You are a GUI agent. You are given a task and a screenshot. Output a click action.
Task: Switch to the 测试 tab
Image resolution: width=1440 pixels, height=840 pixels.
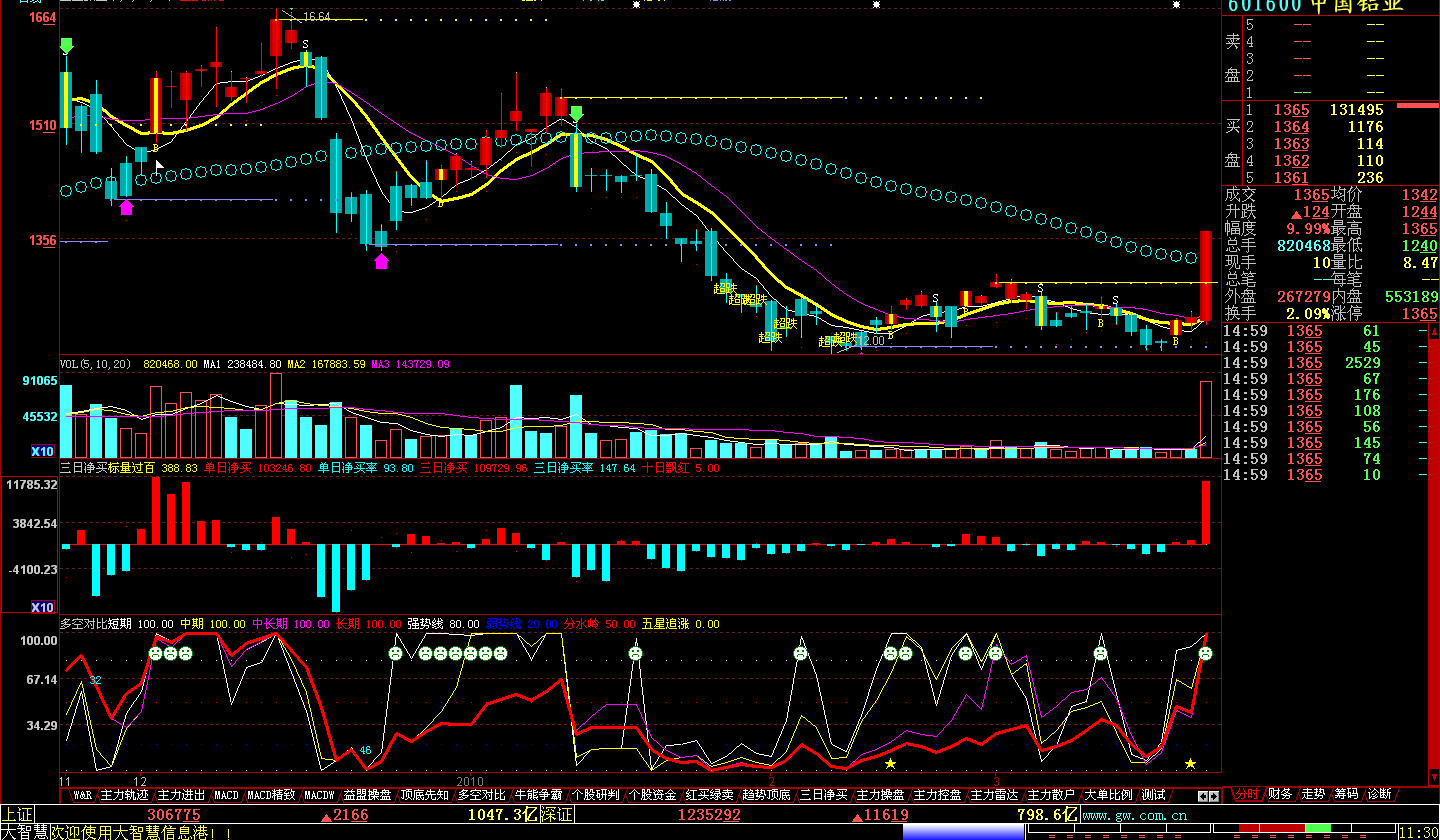click(1154, 795)
